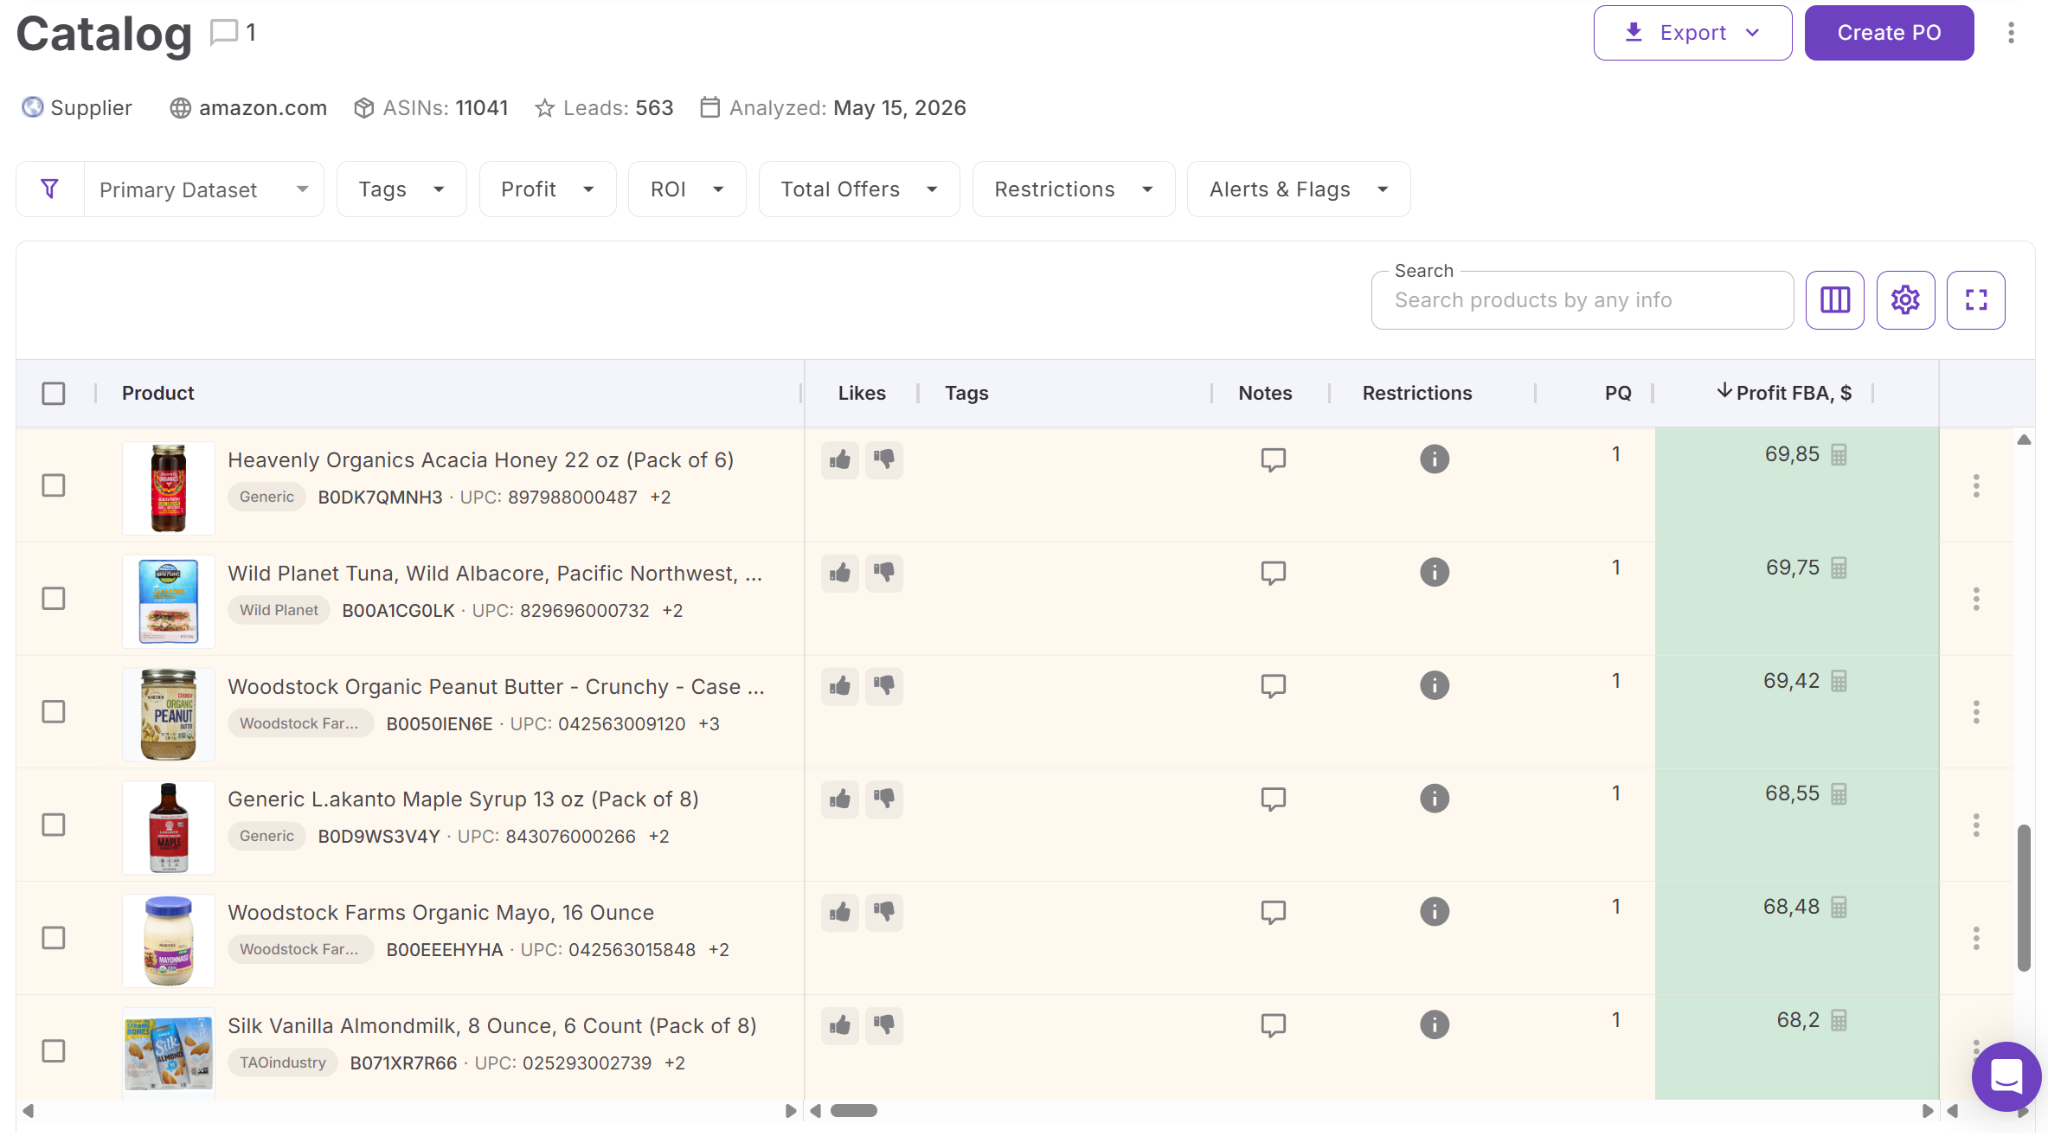Dislike Woodstock Farms Organic Mayo
Image resolution: width=2048 pixels, height=1133 pixels.
[x=884, y=912]
